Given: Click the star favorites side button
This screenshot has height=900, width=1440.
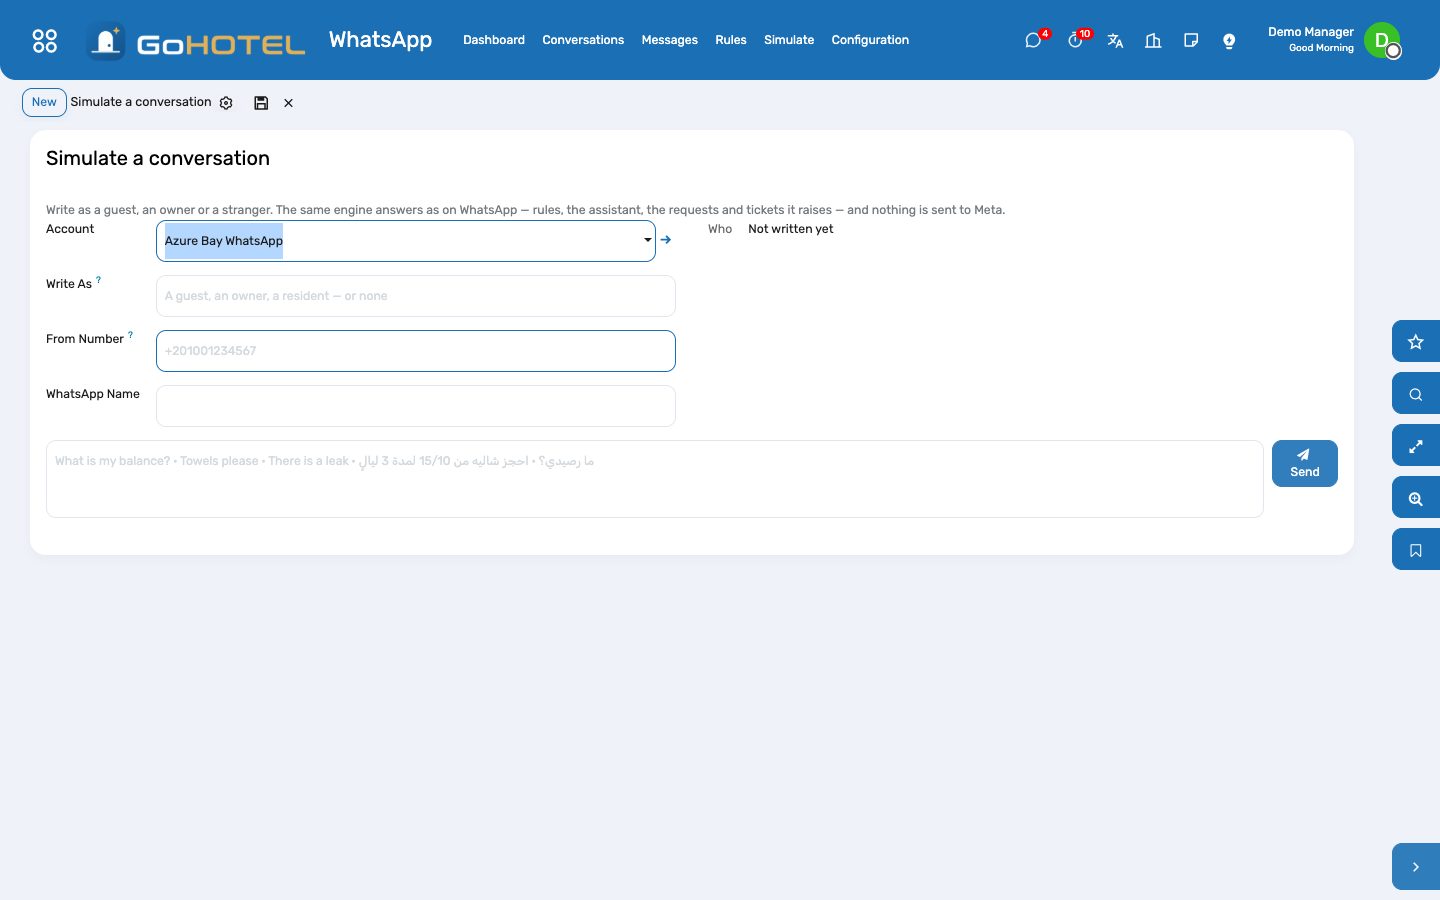Looking at the screenshot, I should [1416, 342].
